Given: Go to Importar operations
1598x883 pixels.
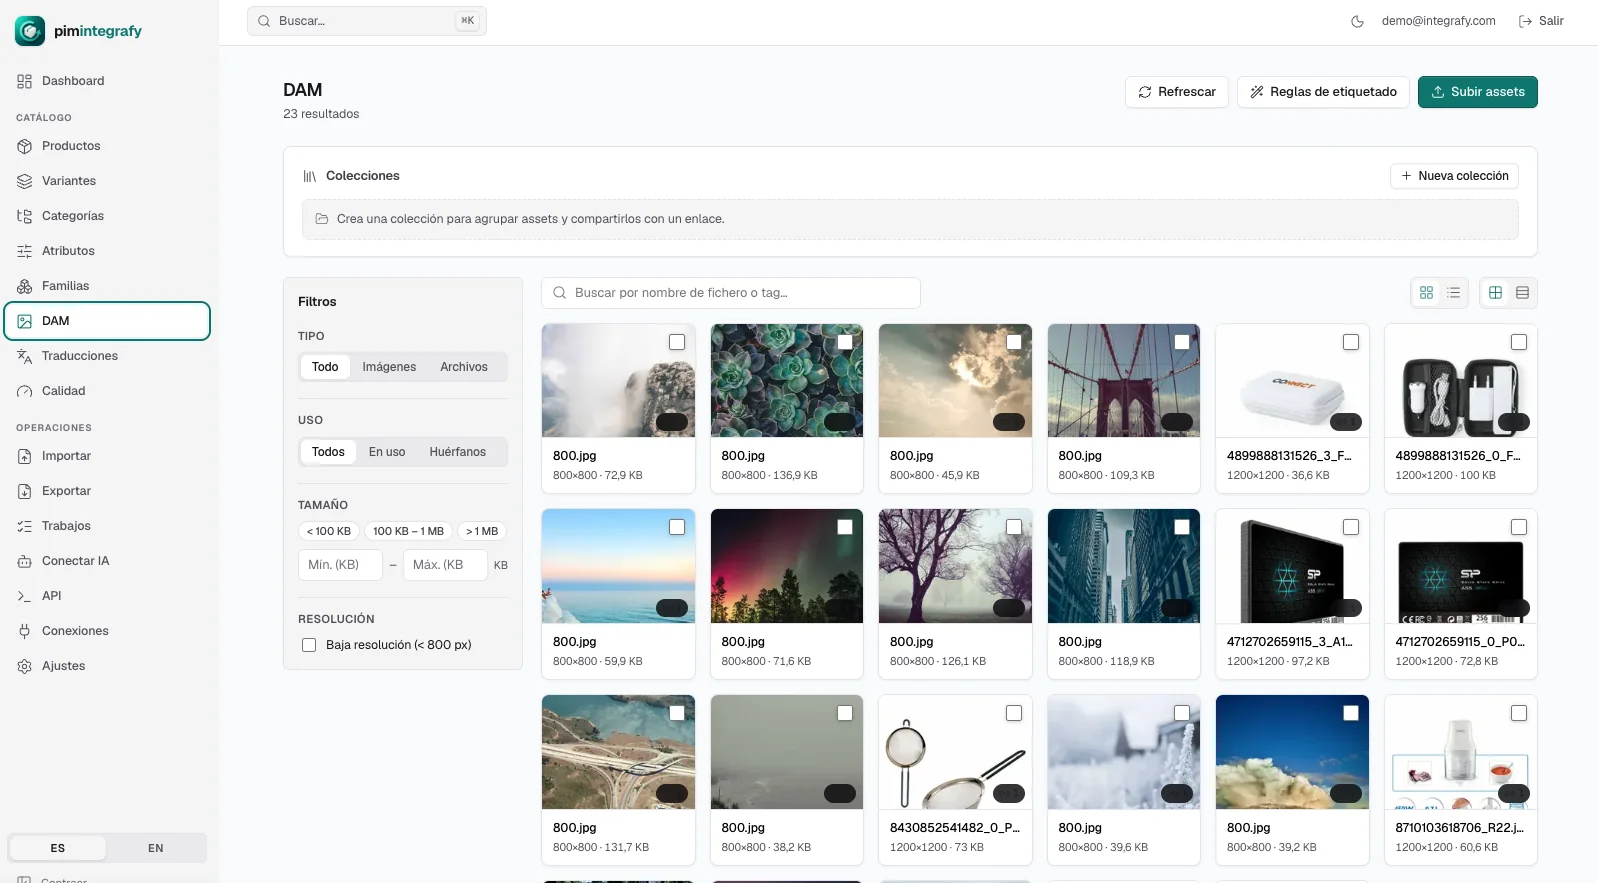Looking at the screenshot, I should 108,456.
